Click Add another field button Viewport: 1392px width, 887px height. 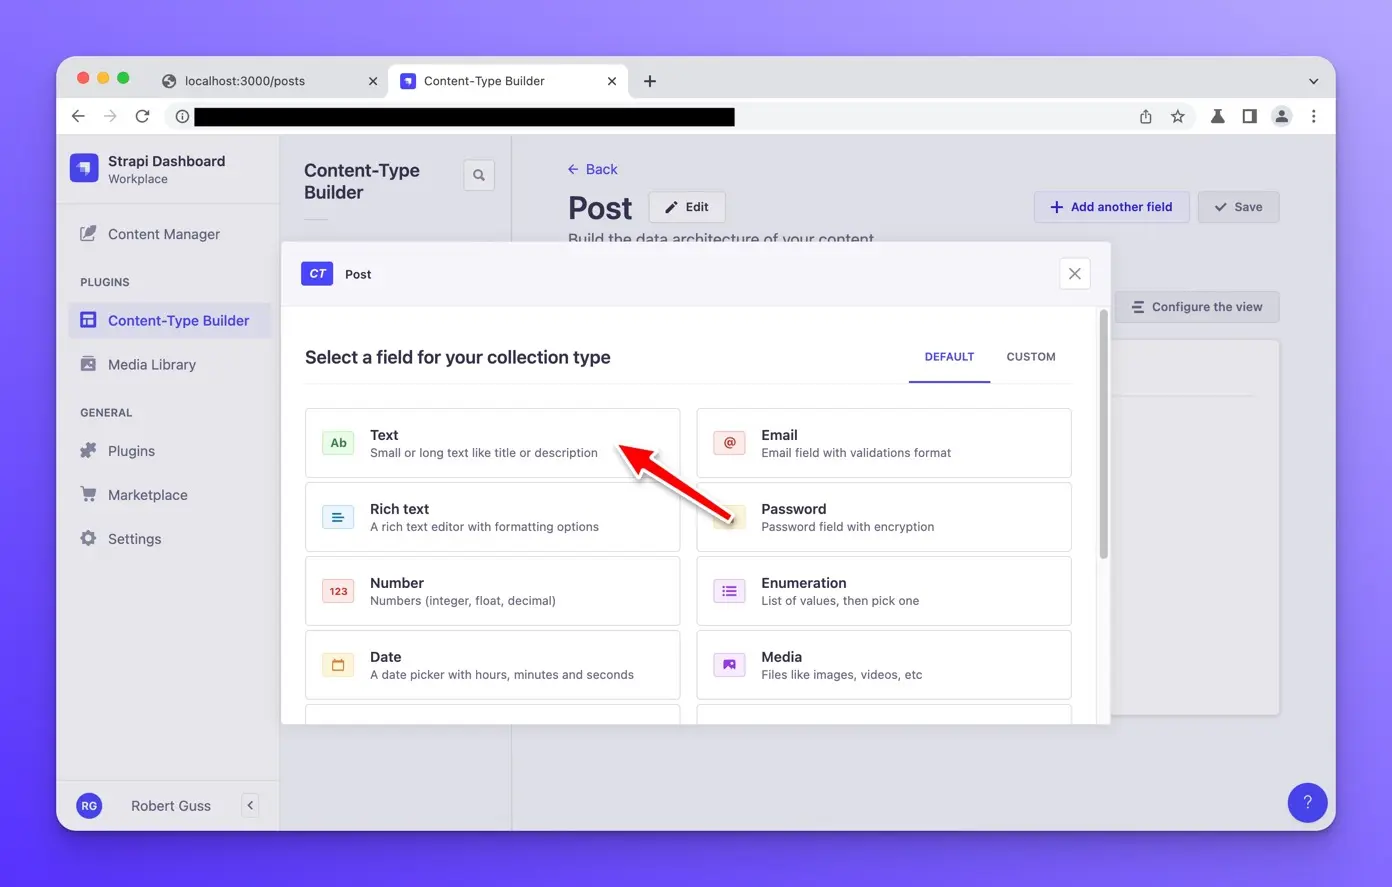(x=1111, y=207)
